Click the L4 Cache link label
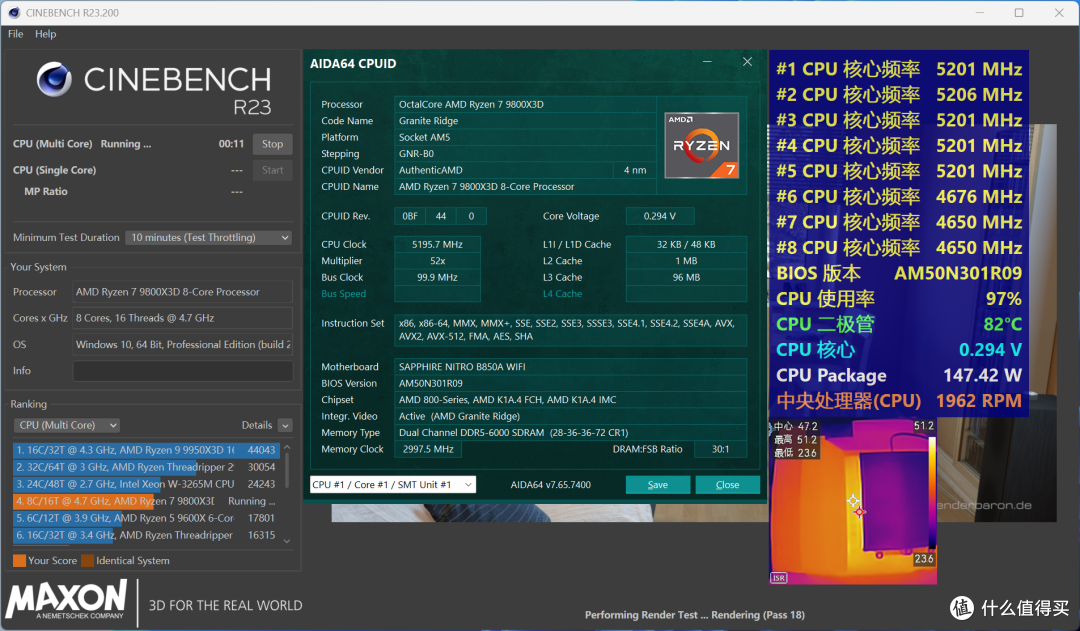The image size is (1080, 631). [x=562, y=293]
